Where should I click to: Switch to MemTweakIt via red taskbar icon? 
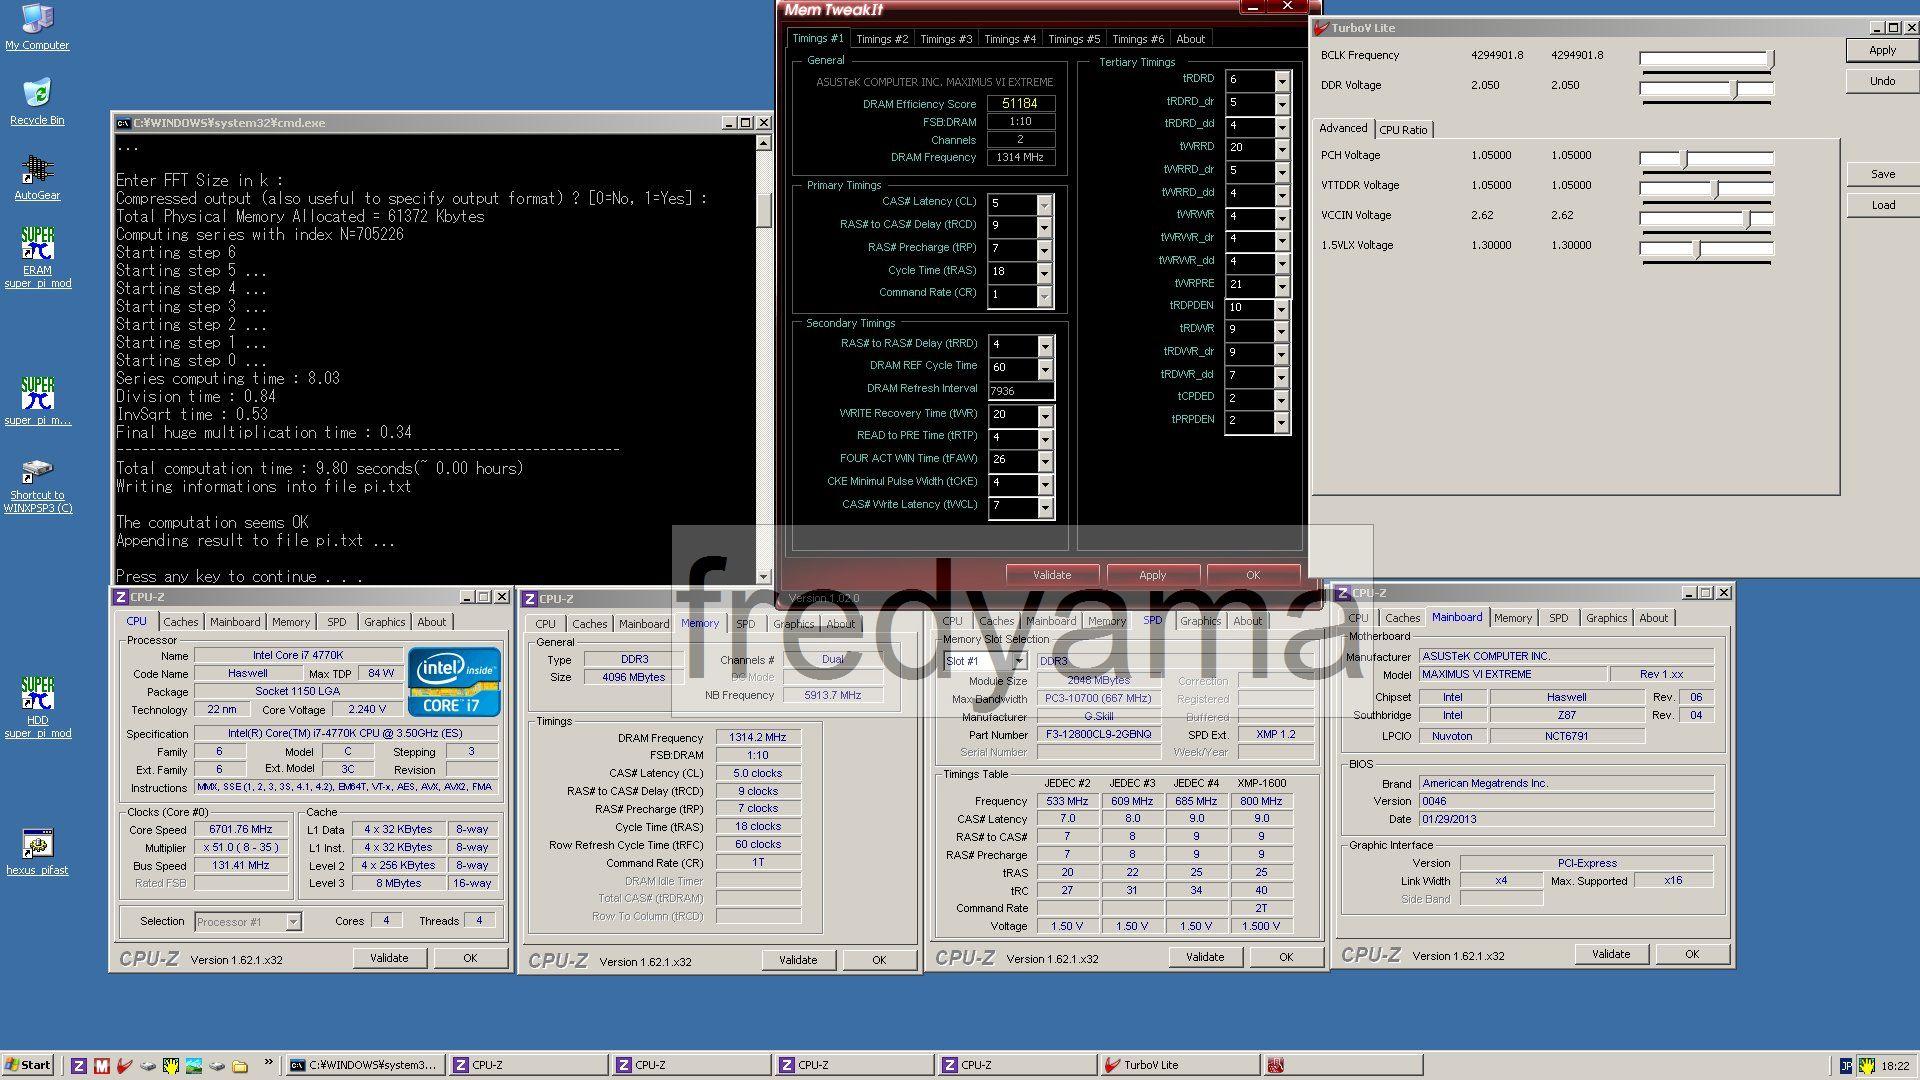1343,1066
